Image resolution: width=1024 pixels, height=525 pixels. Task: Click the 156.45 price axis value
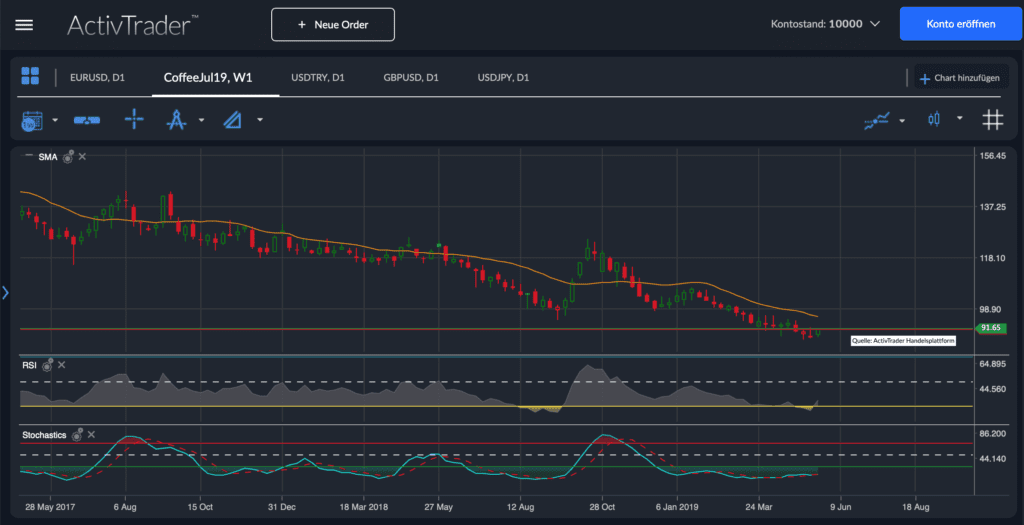coord(993,156)
